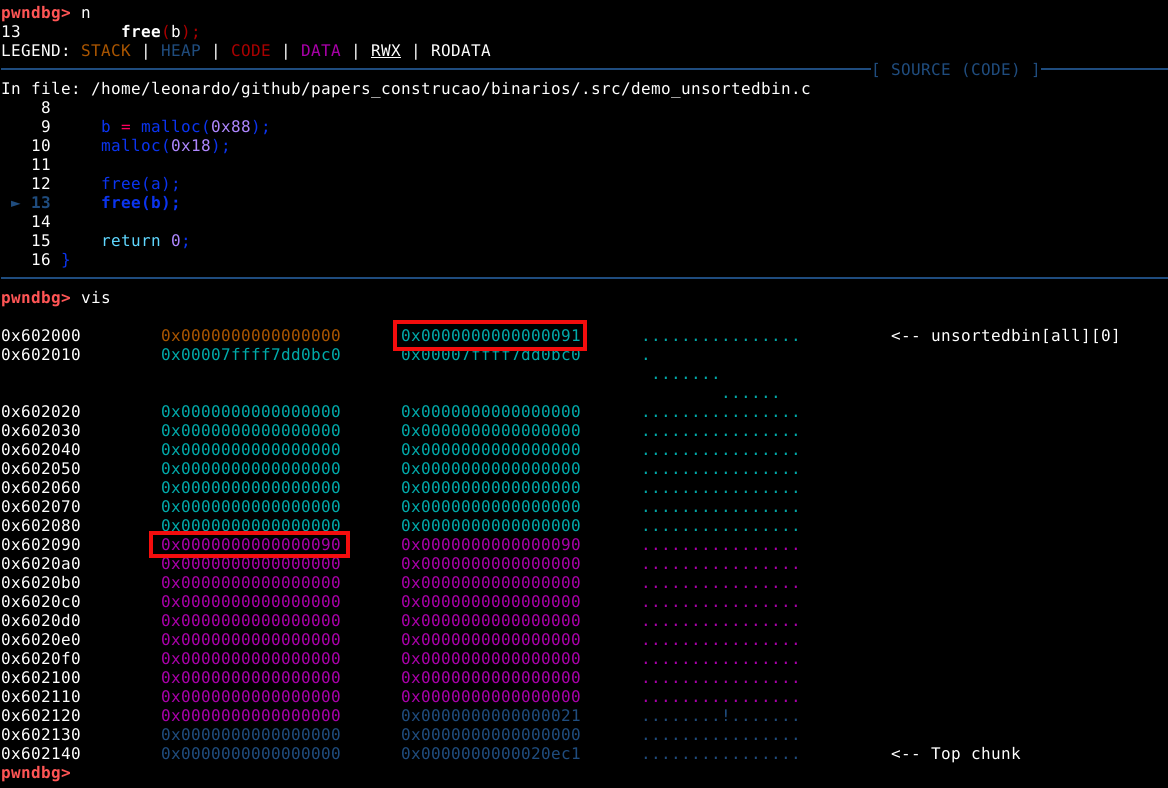Click the vis command text
Image resolution: width=1168 pixels, height=788 pixels.
pos(95,297)
